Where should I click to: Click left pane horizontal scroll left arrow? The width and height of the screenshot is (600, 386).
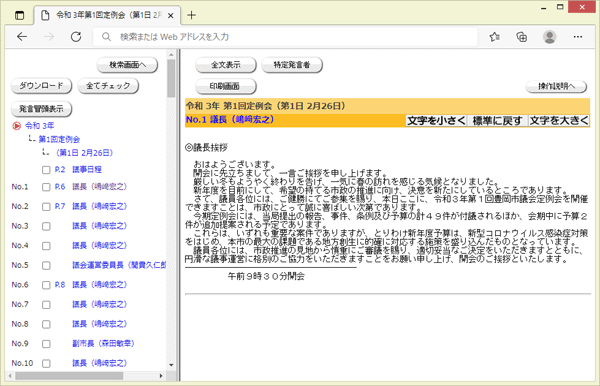pyautogui.click(x=10, y=376)
